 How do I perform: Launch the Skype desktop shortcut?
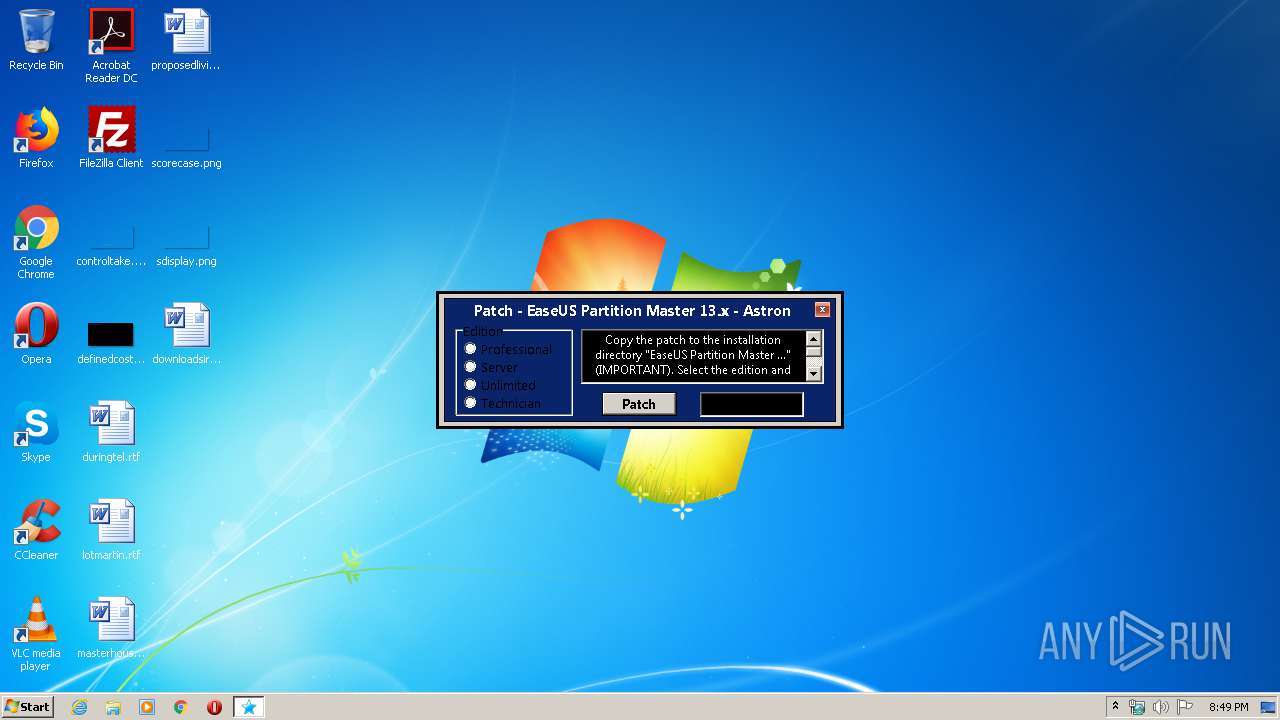[36, 432]
